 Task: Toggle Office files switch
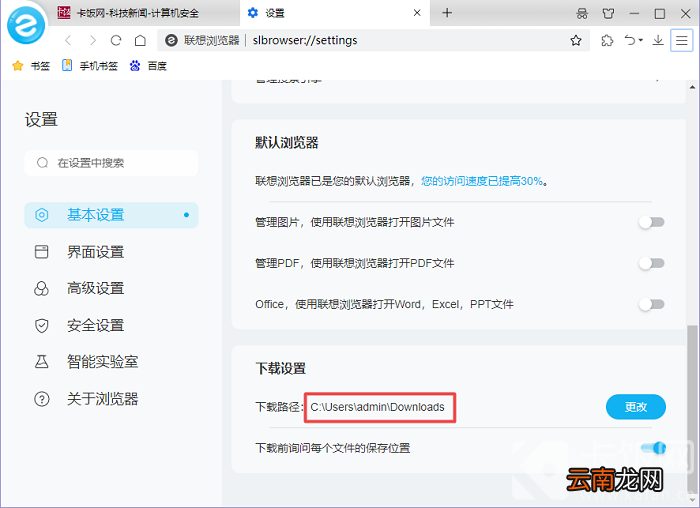click(x=652, y=304)
